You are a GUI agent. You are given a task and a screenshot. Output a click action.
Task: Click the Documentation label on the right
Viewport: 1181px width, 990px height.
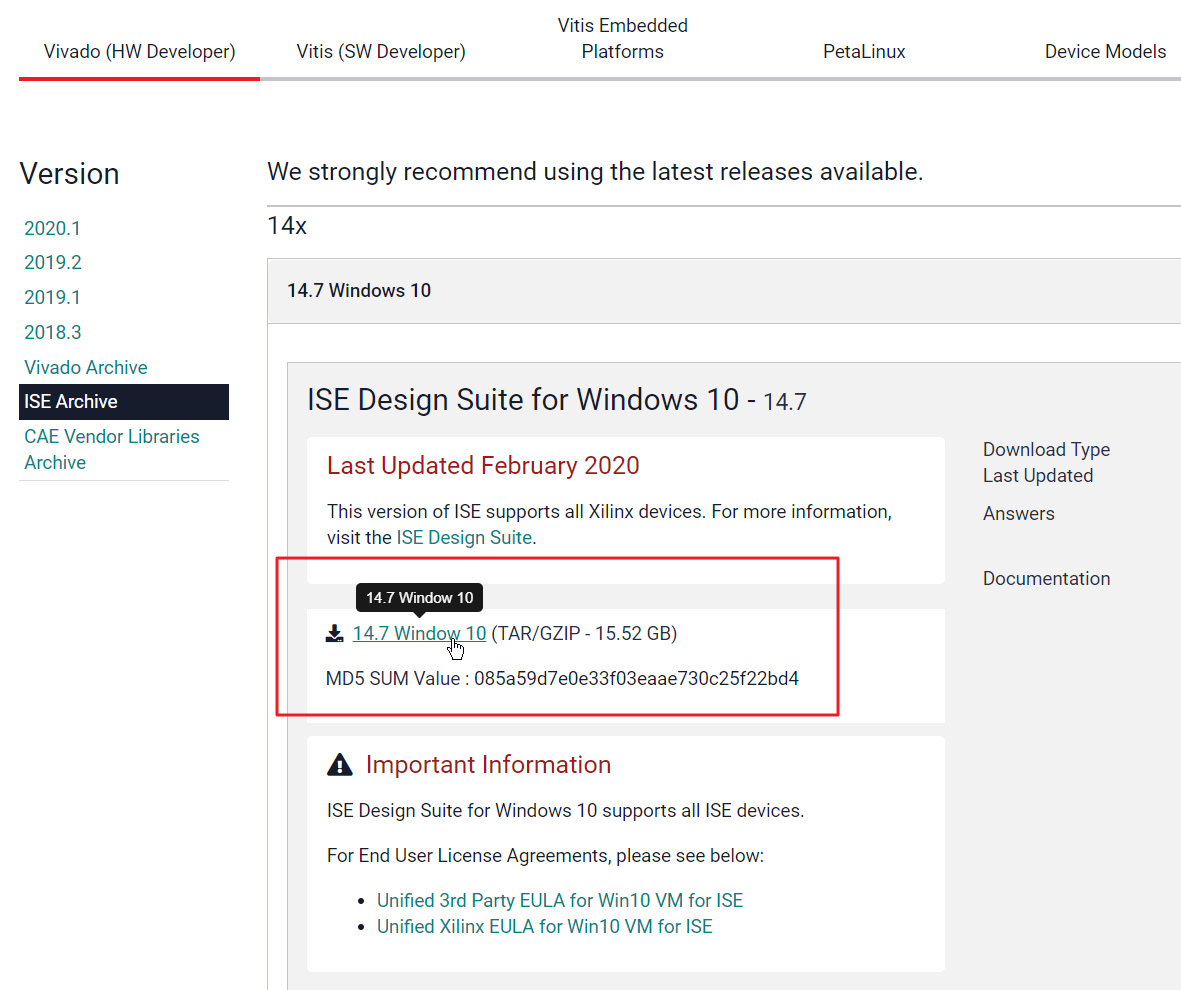tap(1046, 579)
